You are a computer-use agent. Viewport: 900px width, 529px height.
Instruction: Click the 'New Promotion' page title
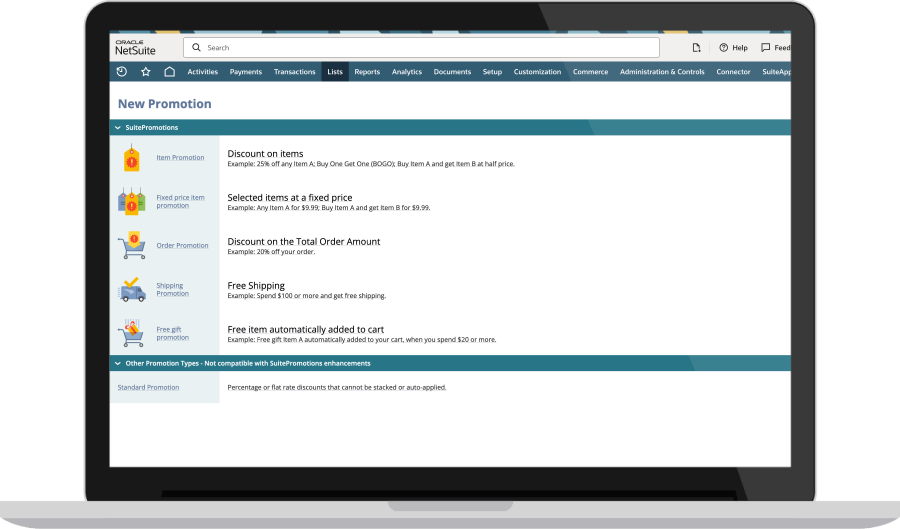(165, 104)
